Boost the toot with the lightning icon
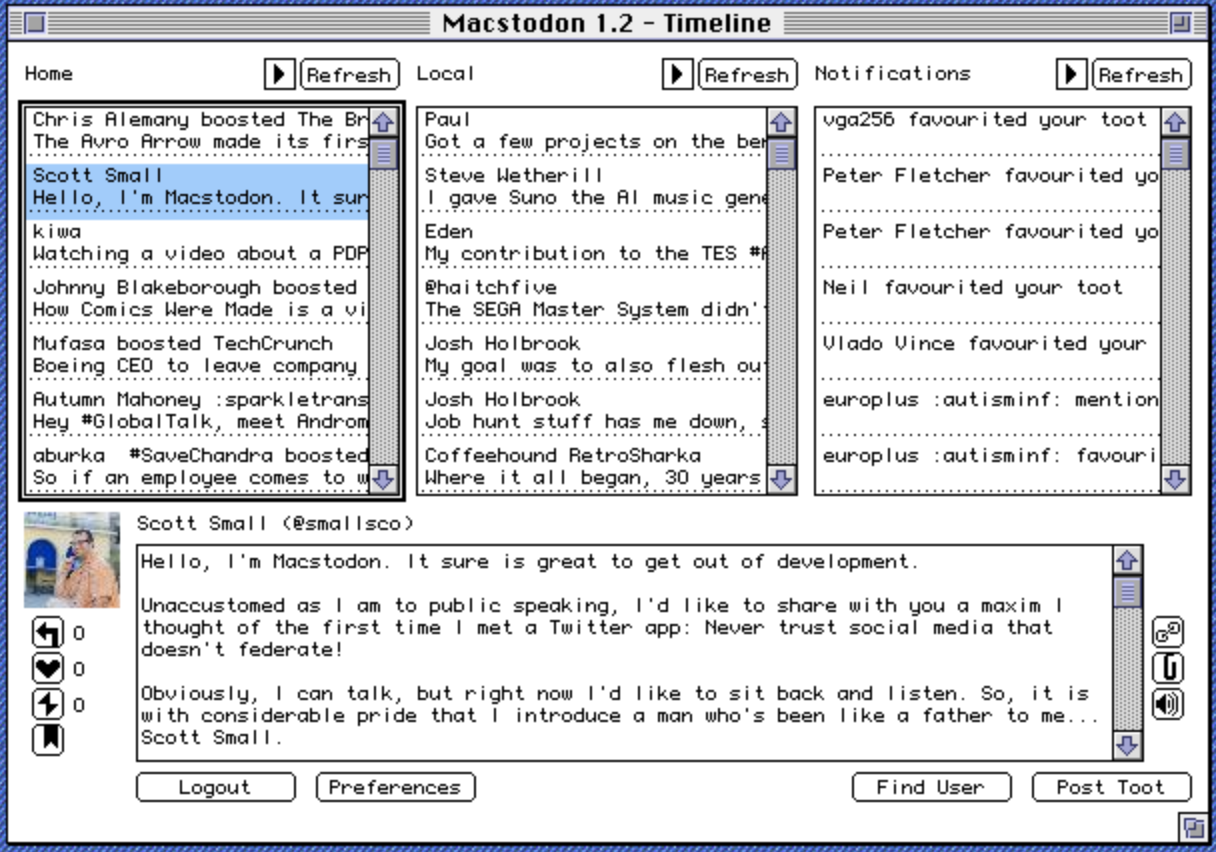 [48, 705]
